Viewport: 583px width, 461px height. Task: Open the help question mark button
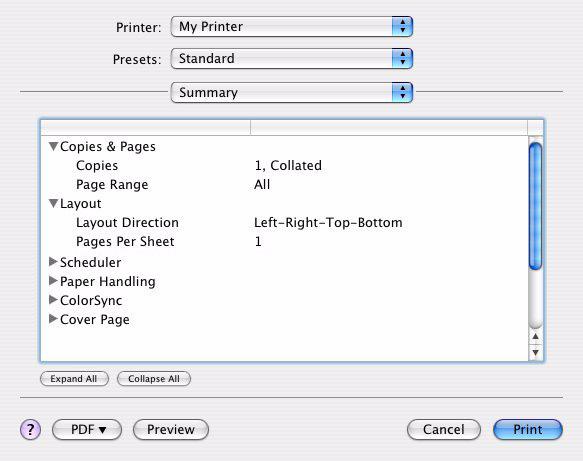pyautogui.click(x=30, y=430)
